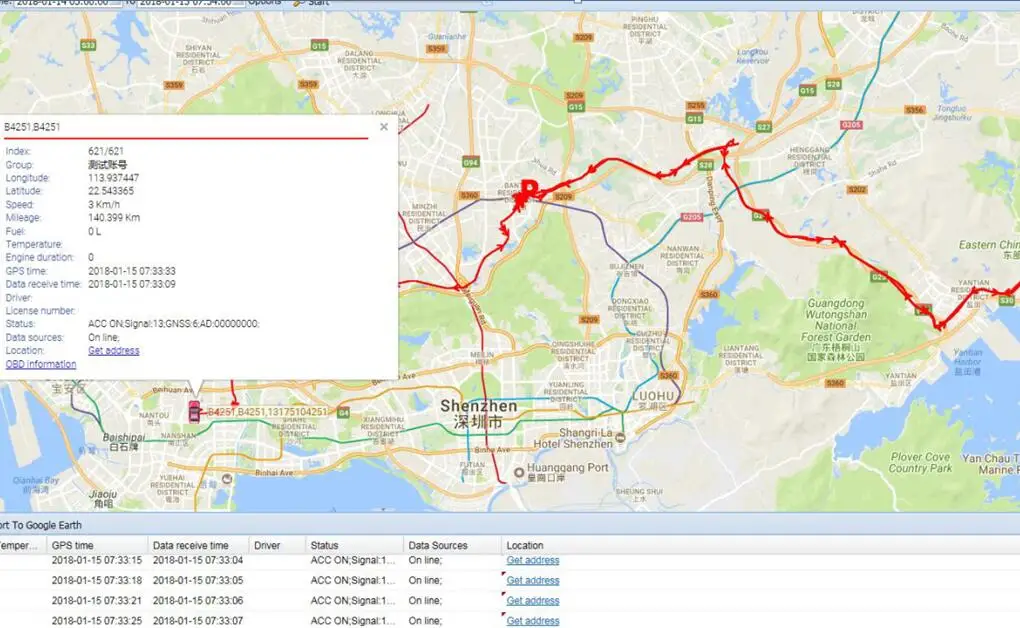The width and height of the screenshot is (1020, 628).
Task: Click the Huanggang Port map marker
Action: [518, 471]
